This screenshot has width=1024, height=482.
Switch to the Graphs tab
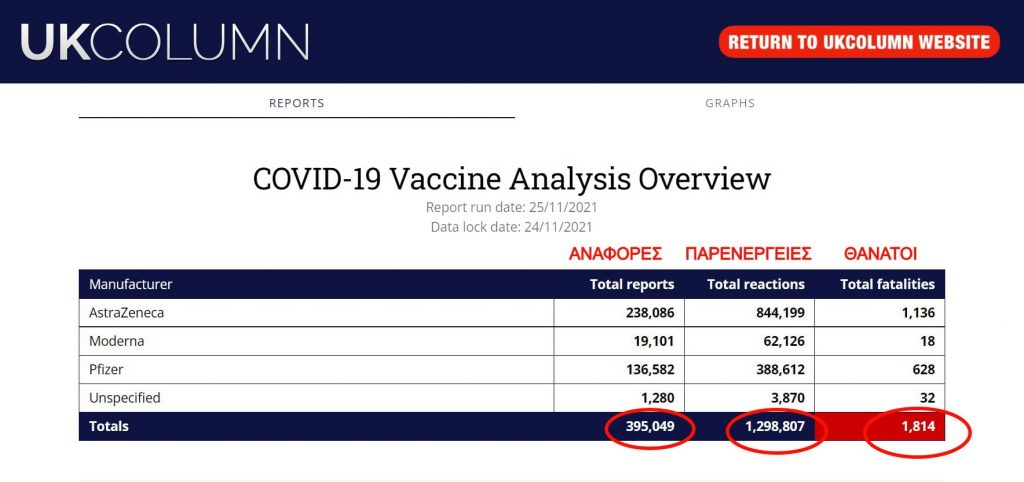point(730,103)
